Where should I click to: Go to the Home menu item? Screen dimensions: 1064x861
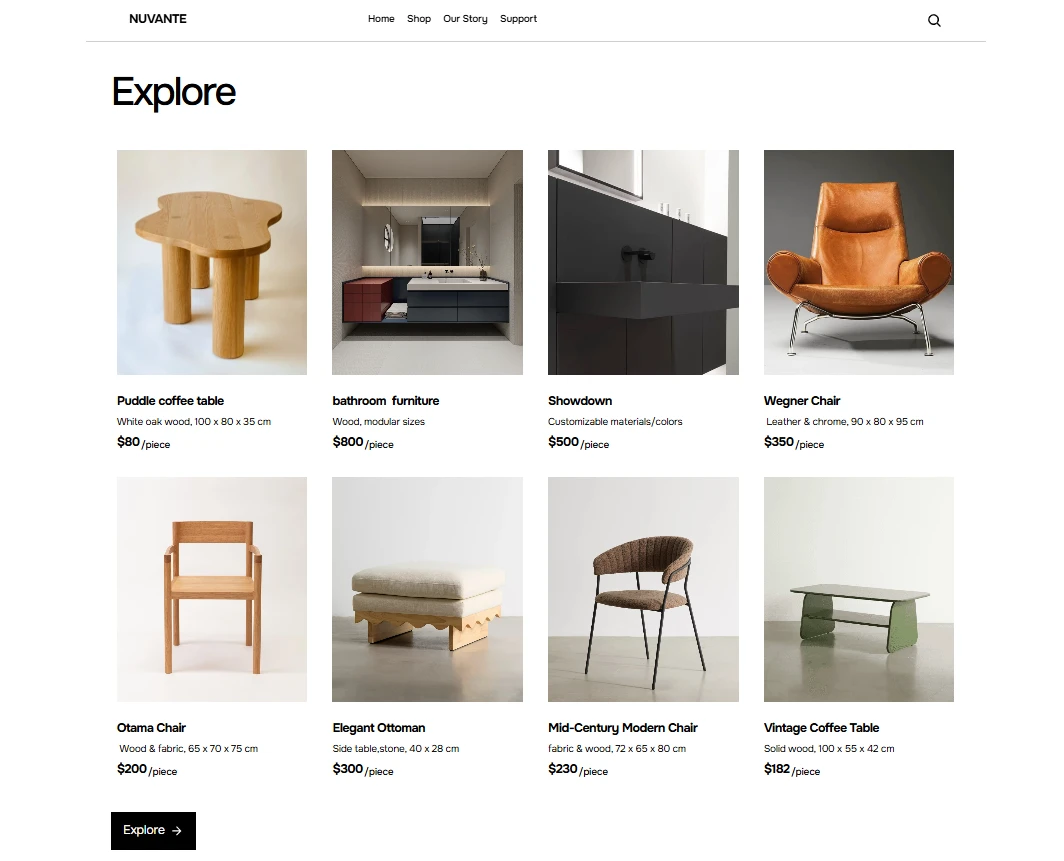pyautogui.click(x=381, y=19)
